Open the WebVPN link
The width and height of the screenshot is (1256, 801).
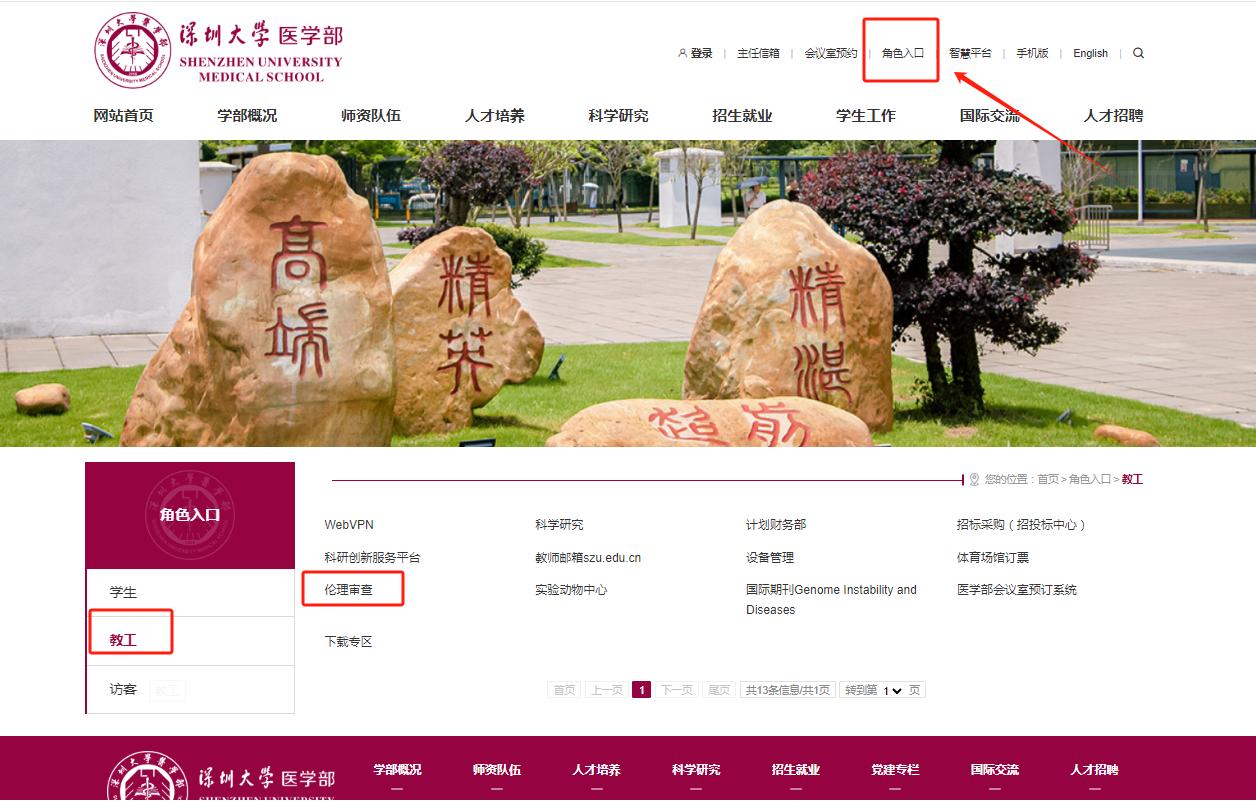pos(349,524)
